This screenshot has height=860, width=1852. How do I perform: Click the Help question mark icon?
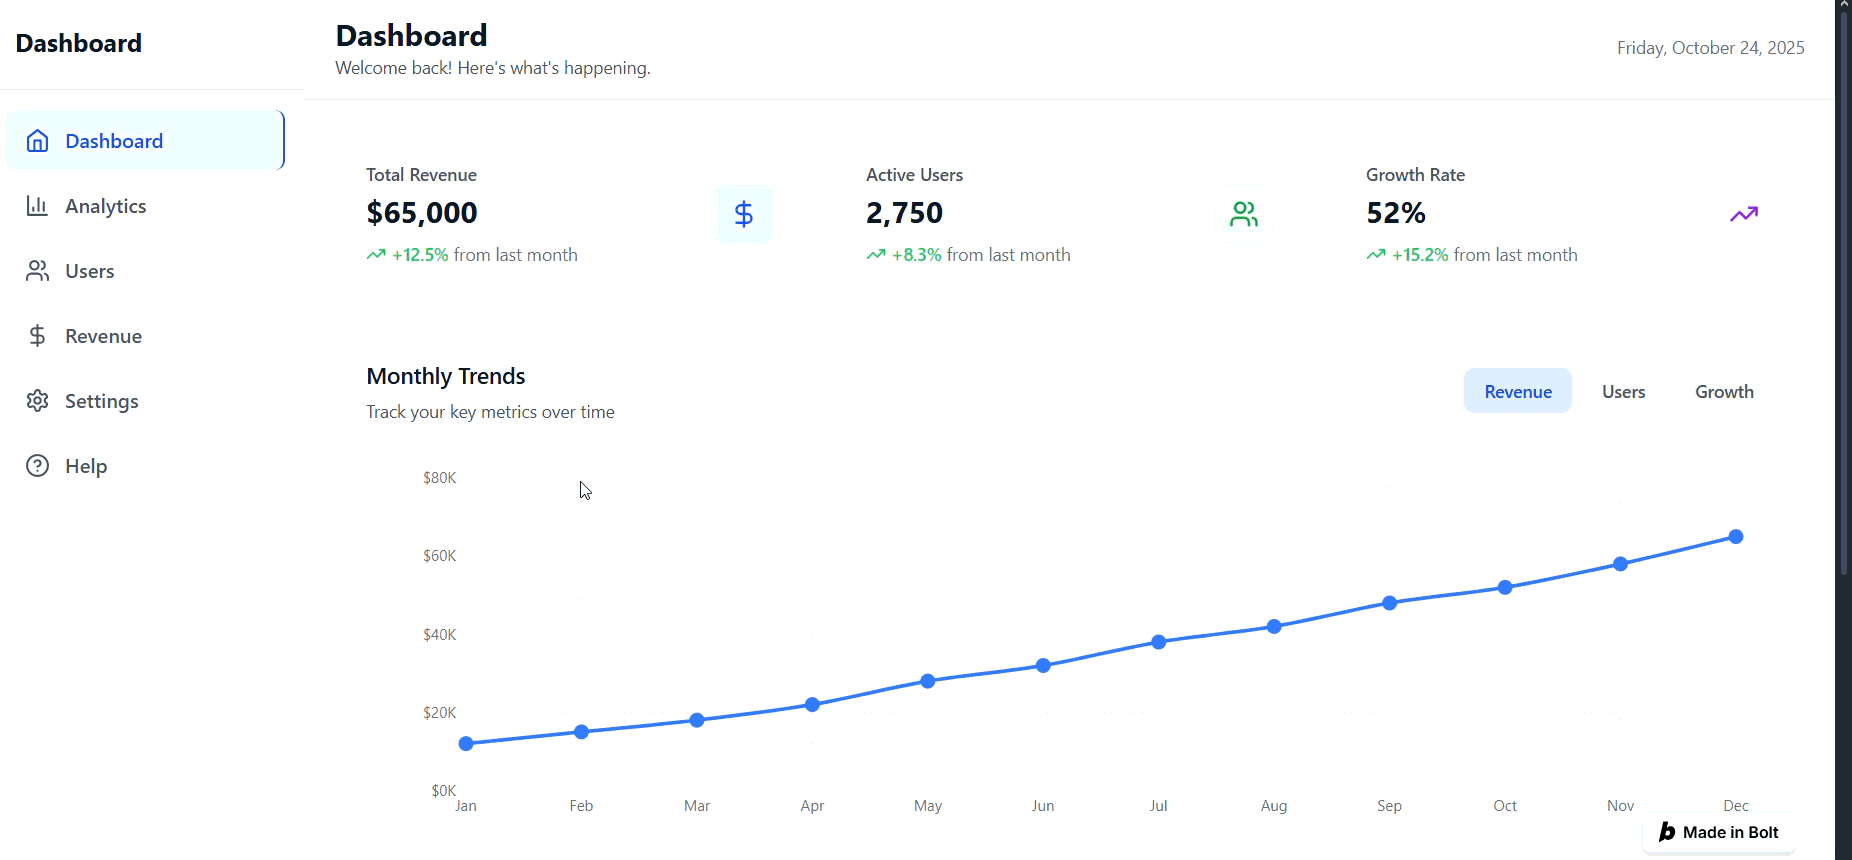pyautogui.click(x=37, y=466)
